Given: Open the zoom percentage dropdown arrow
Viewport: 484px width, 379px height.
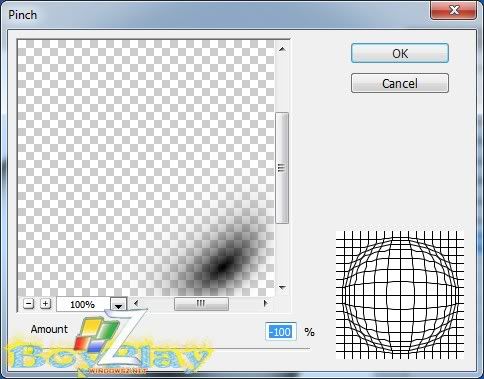Looking at the screenshot, I should coord(119,304).
